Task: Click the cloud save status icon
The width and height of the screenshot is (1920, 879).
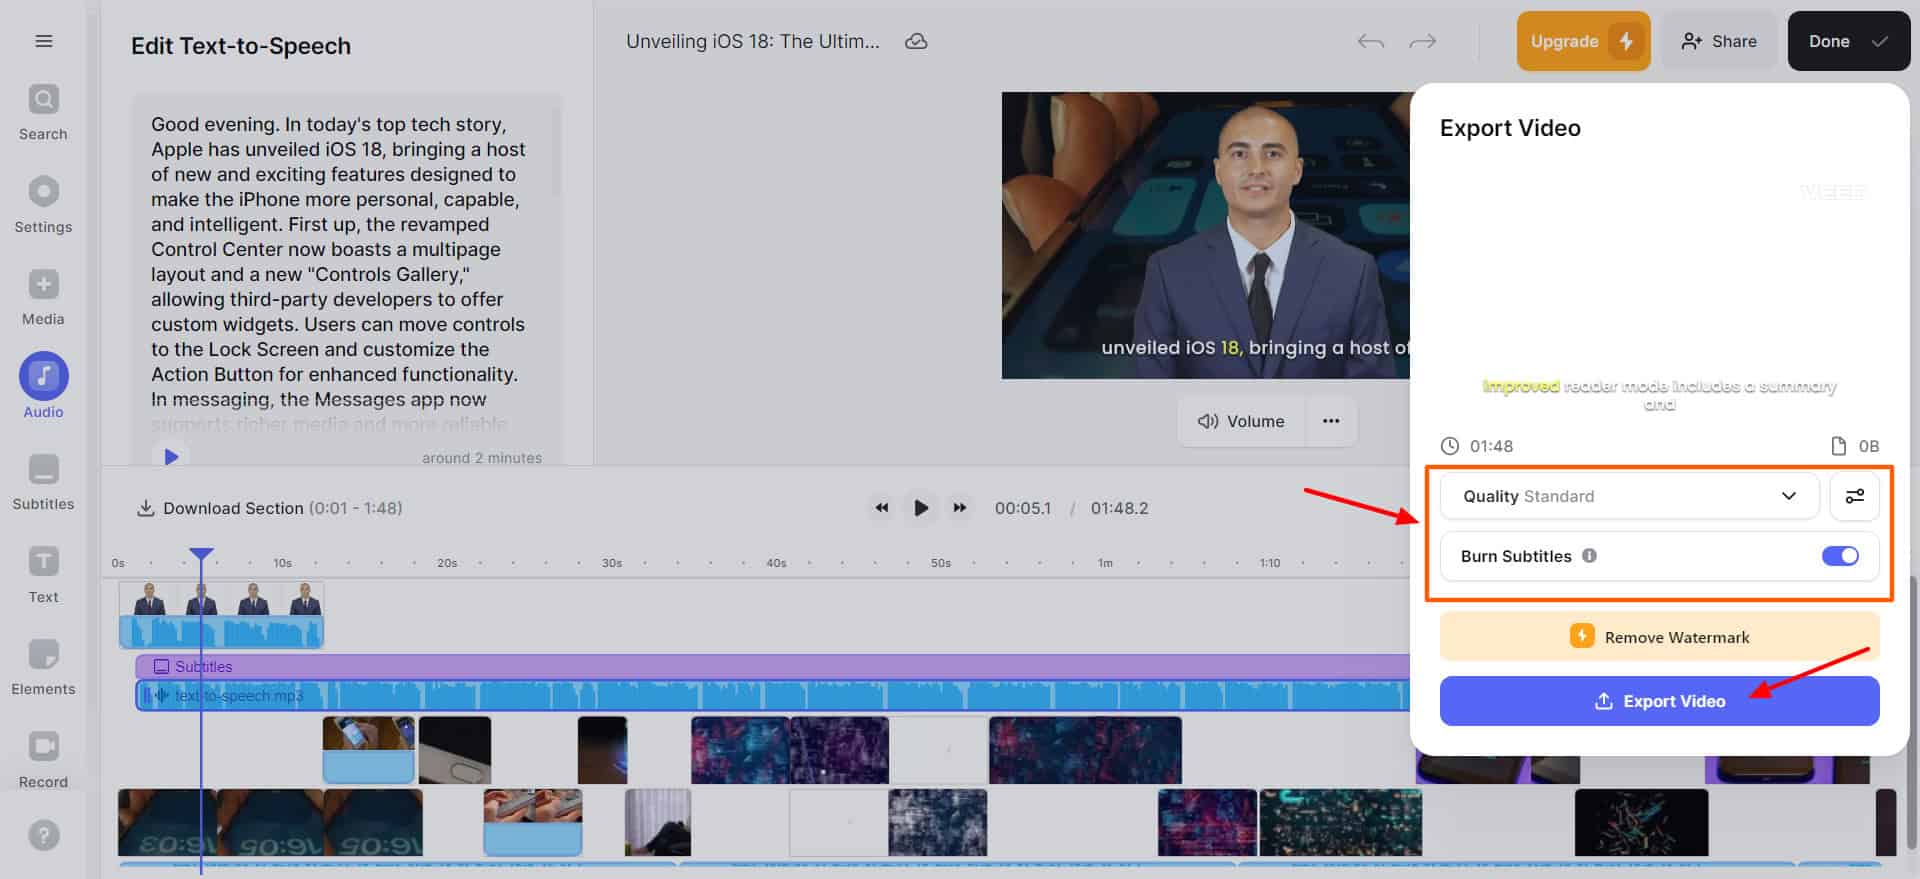Action: [x=915, y=41]
